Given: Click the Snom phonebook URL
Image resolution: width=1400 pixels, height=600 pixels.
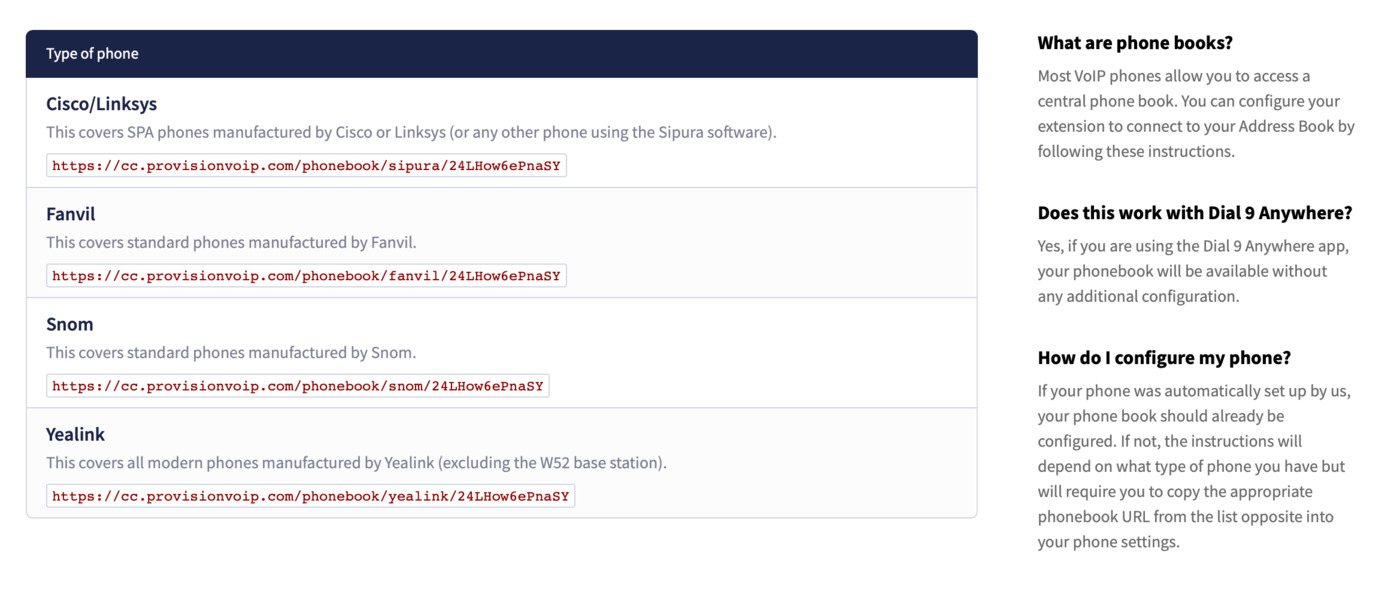Looking at the screenshot, I should [x=297, y=386].
